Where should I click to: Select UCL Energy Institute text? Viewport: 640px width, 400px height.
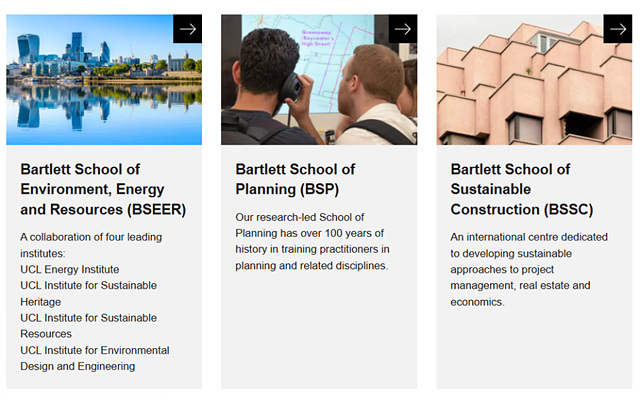pos(69,269)
